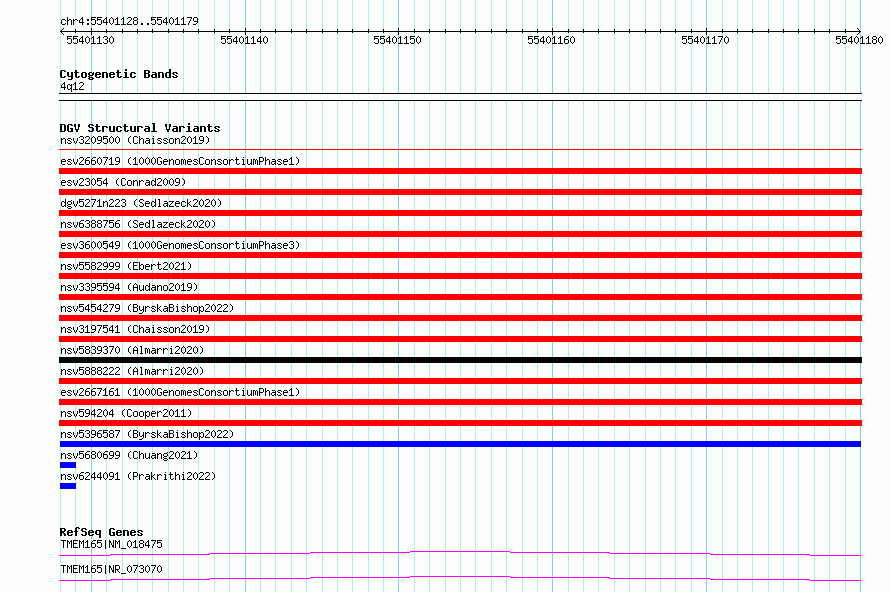Select the 55401140 ruler coordinate label

pyautogui.click(x=244, y=40)
